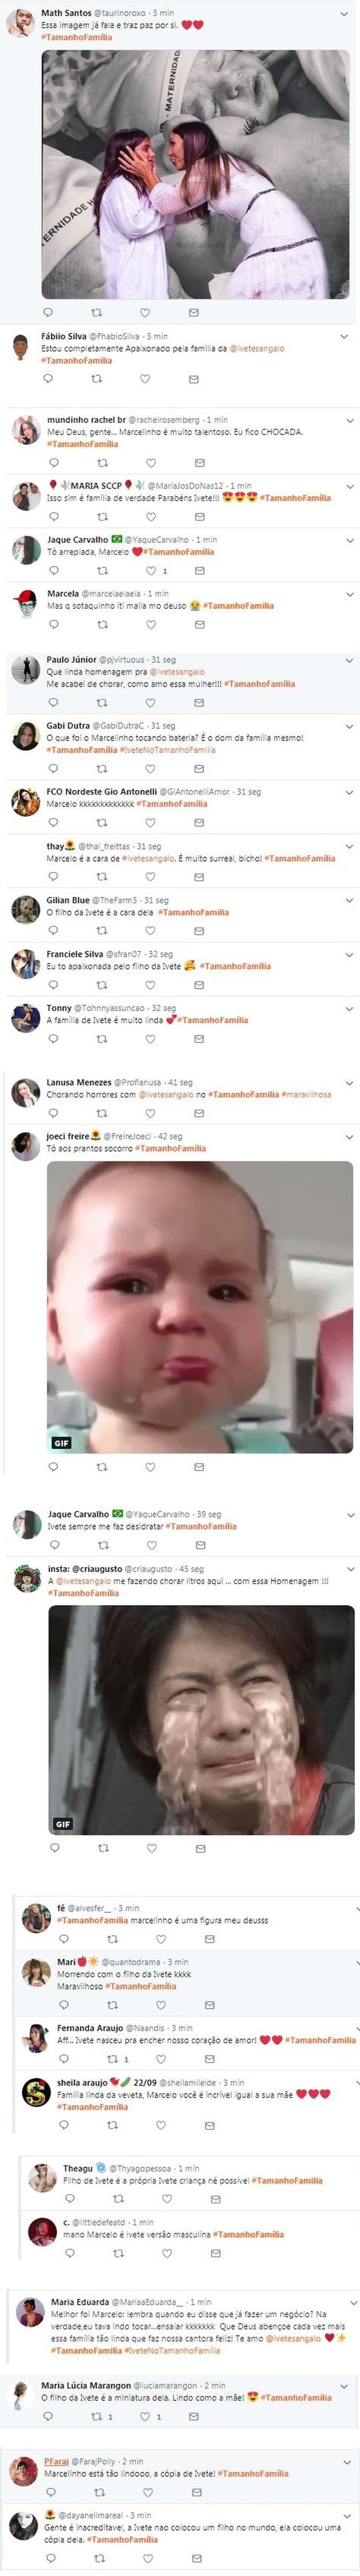Viewport: 360px width, 2576px height.
Task: Expand options for mundinho rachel br's tweet
Action: (349, 421)
